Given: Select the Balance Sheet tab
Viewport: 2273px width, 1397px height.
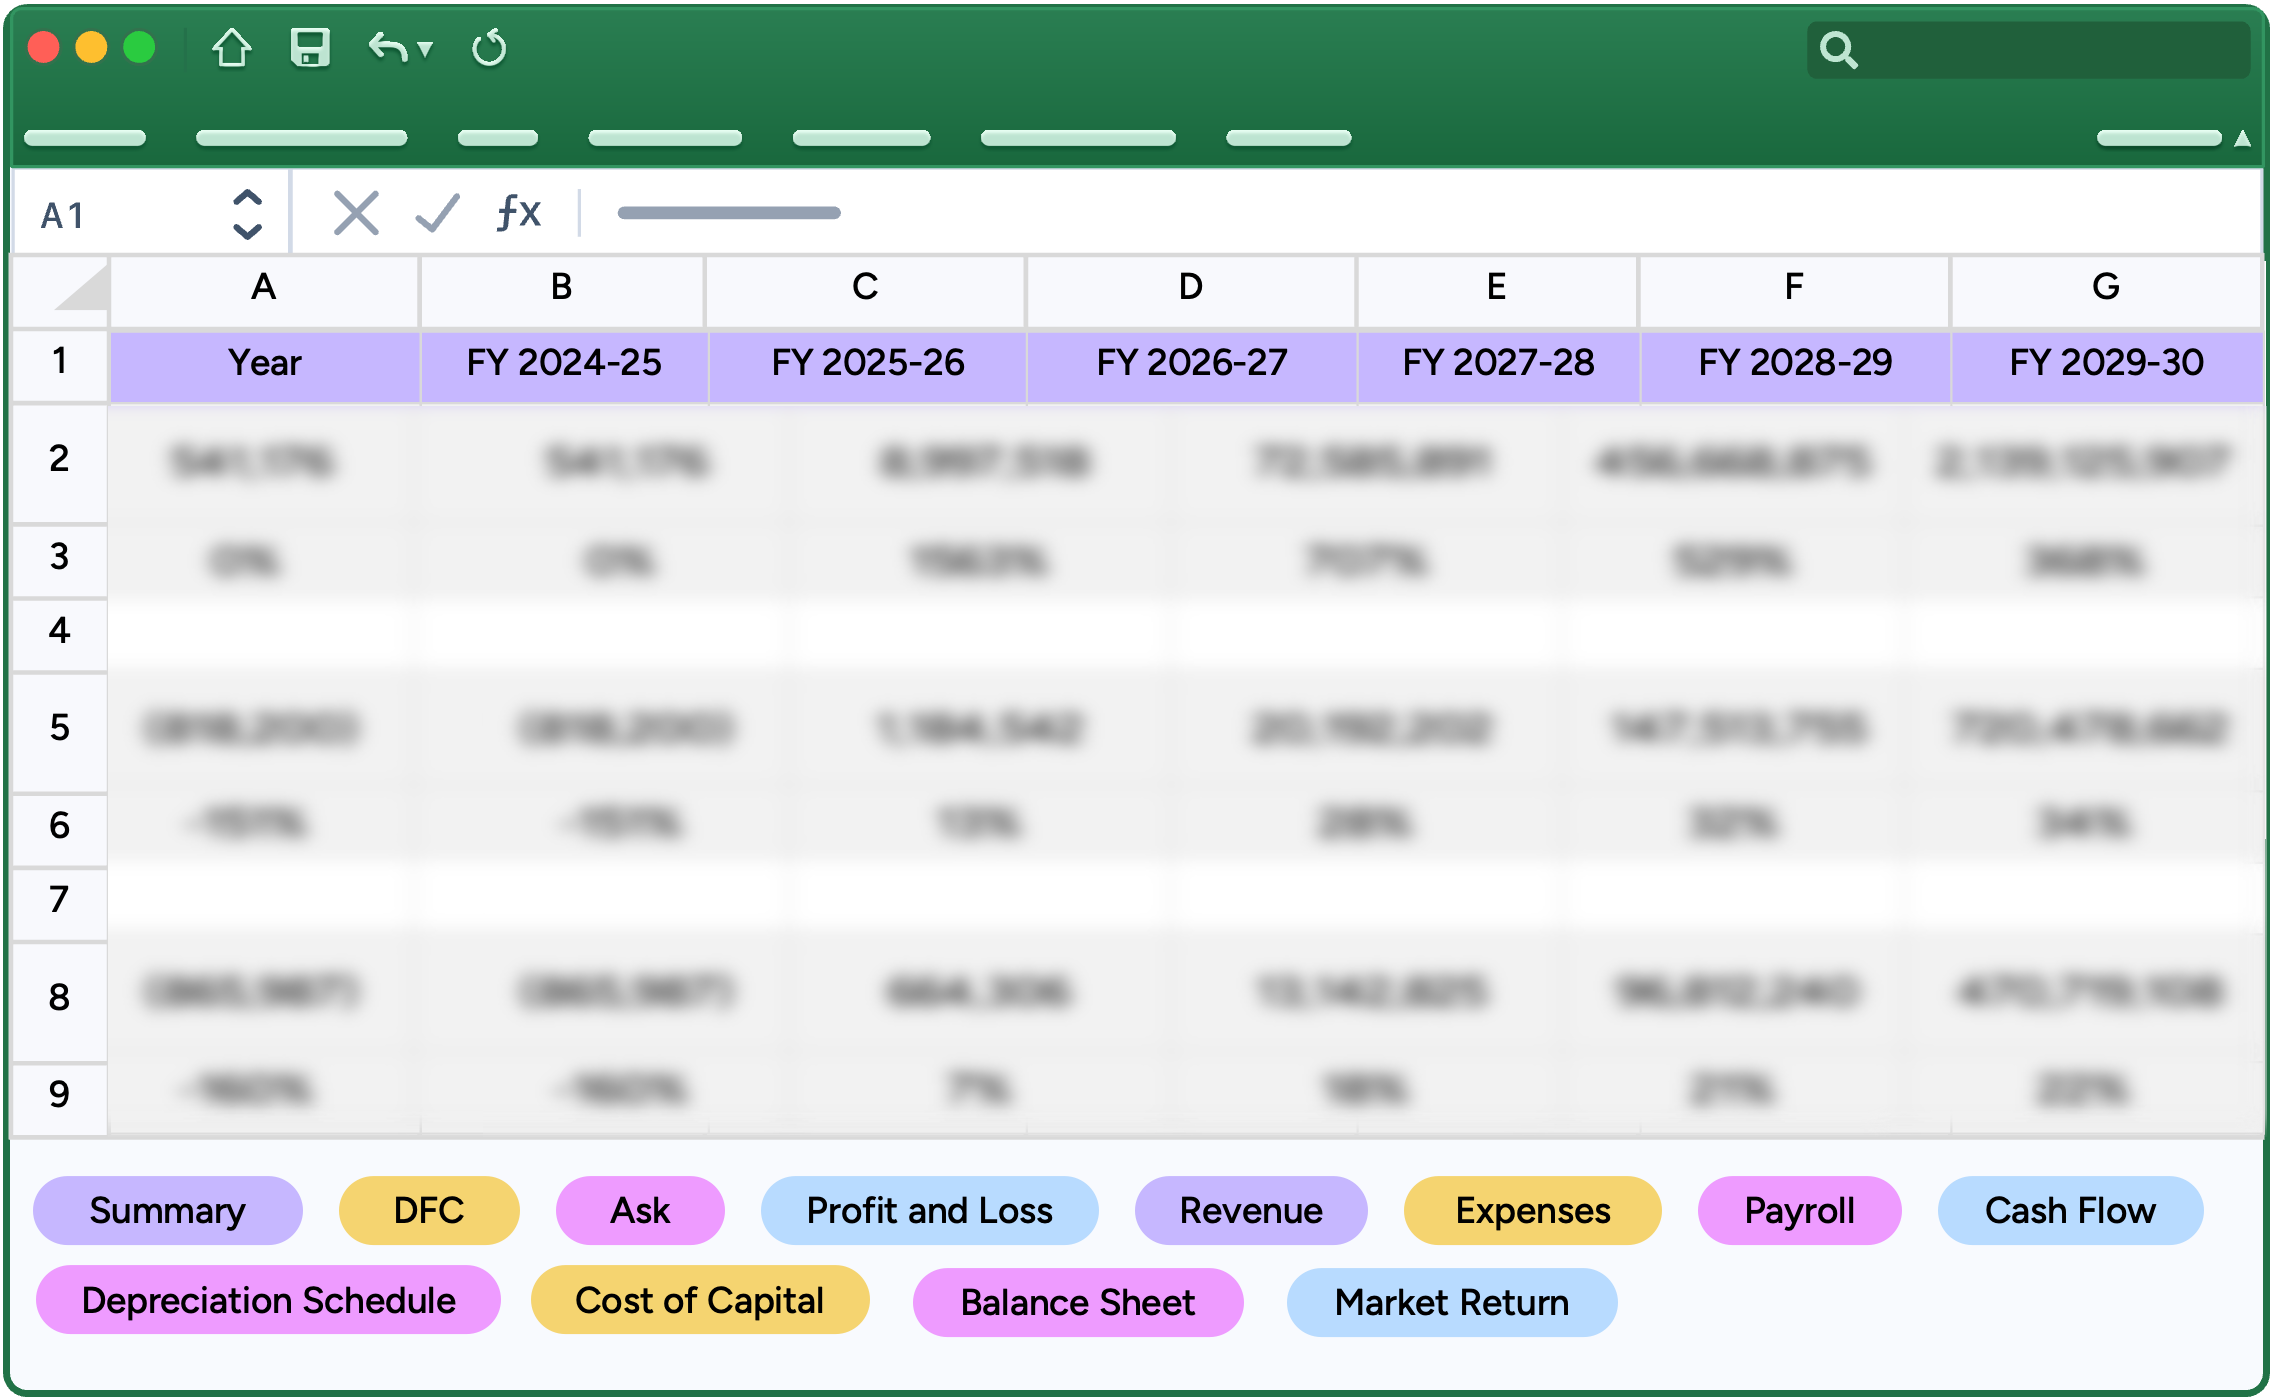Looking at the screenshot, I should click(1077, 1302).
